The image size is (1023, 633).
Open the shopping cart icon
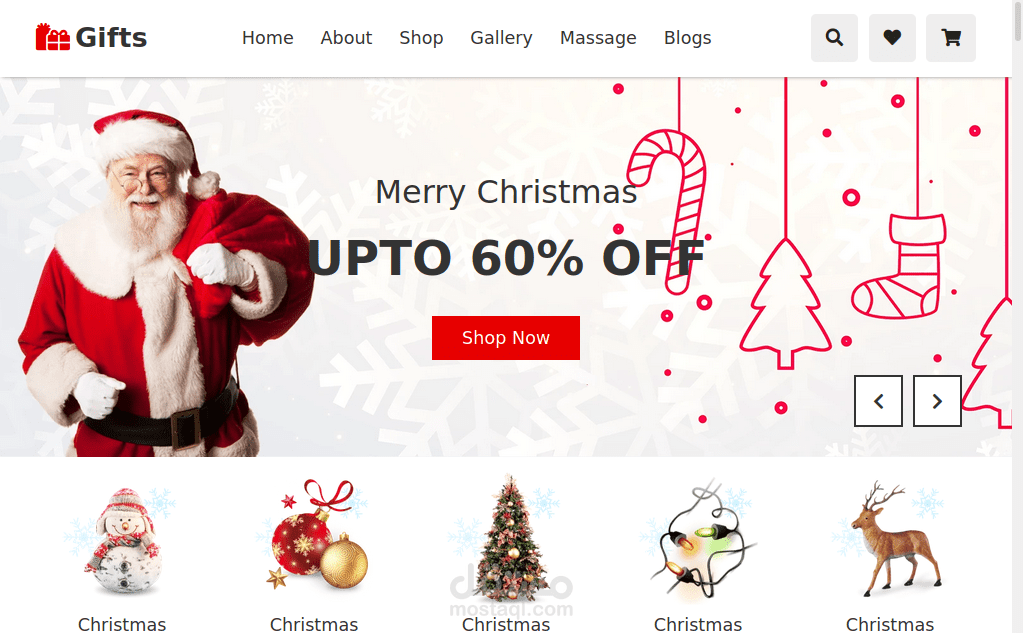(x=951, y=38)
